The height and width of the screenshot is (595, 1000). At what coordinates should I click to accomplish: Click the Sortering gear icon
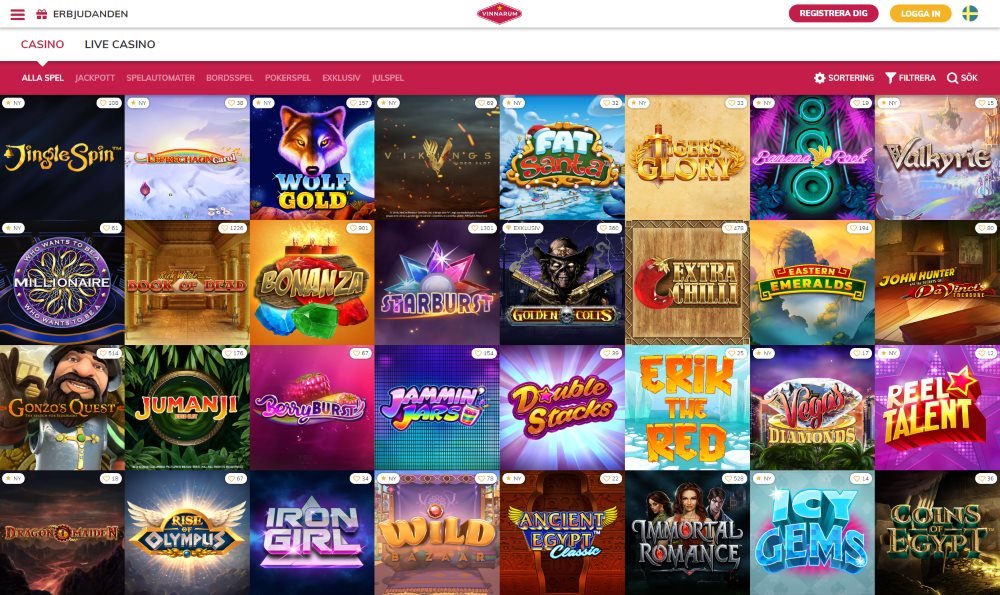(x=820, y=78)
